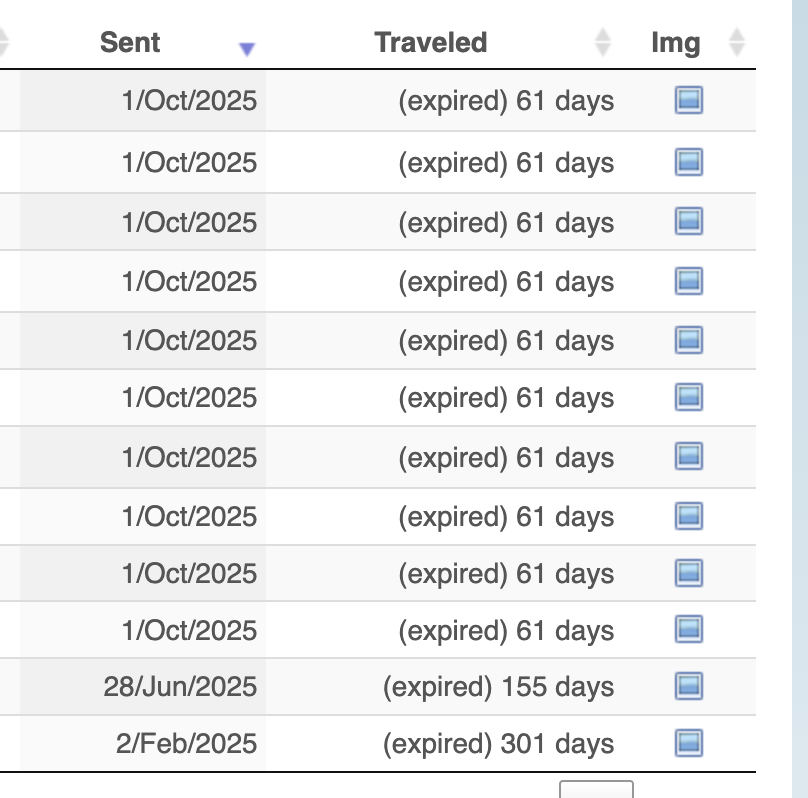Toggle sort arrows beside Img header

pos(737,42)
